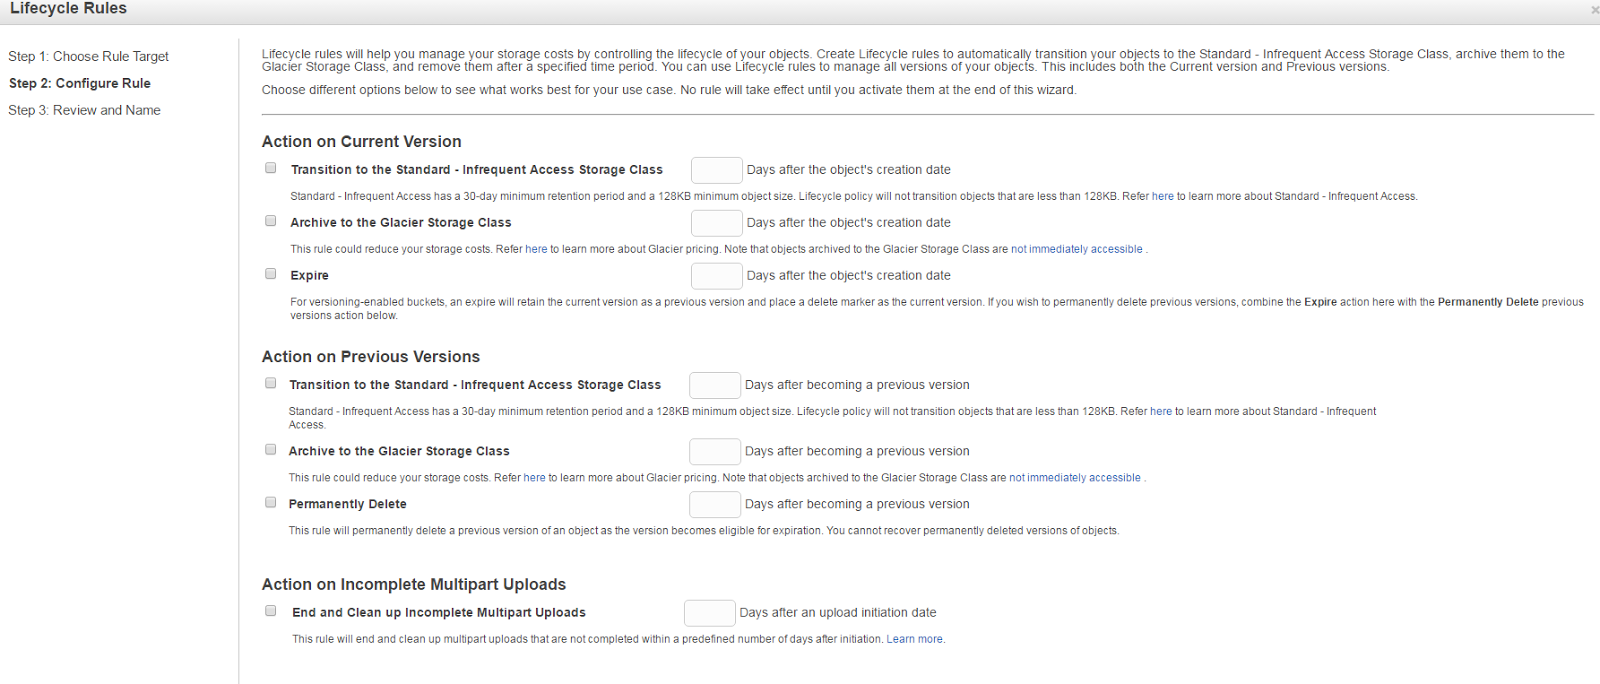The image size is (1600, 684).
Task: Open 'here' link under previous versions Standard-IA
Action: pos(1160,412)
